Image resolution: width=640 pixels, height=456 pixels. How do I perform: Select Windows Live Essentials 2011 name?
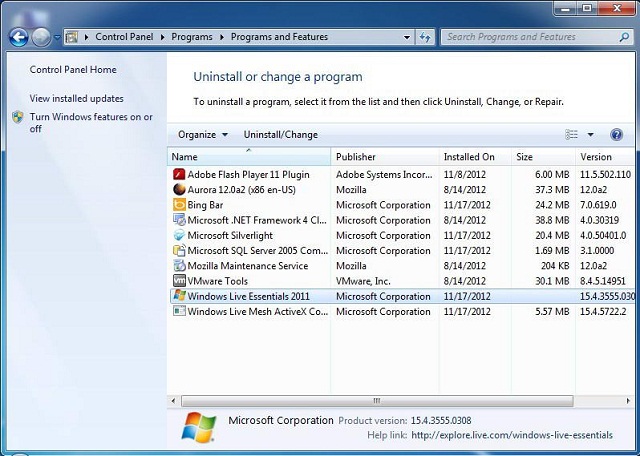coord(249,296)
